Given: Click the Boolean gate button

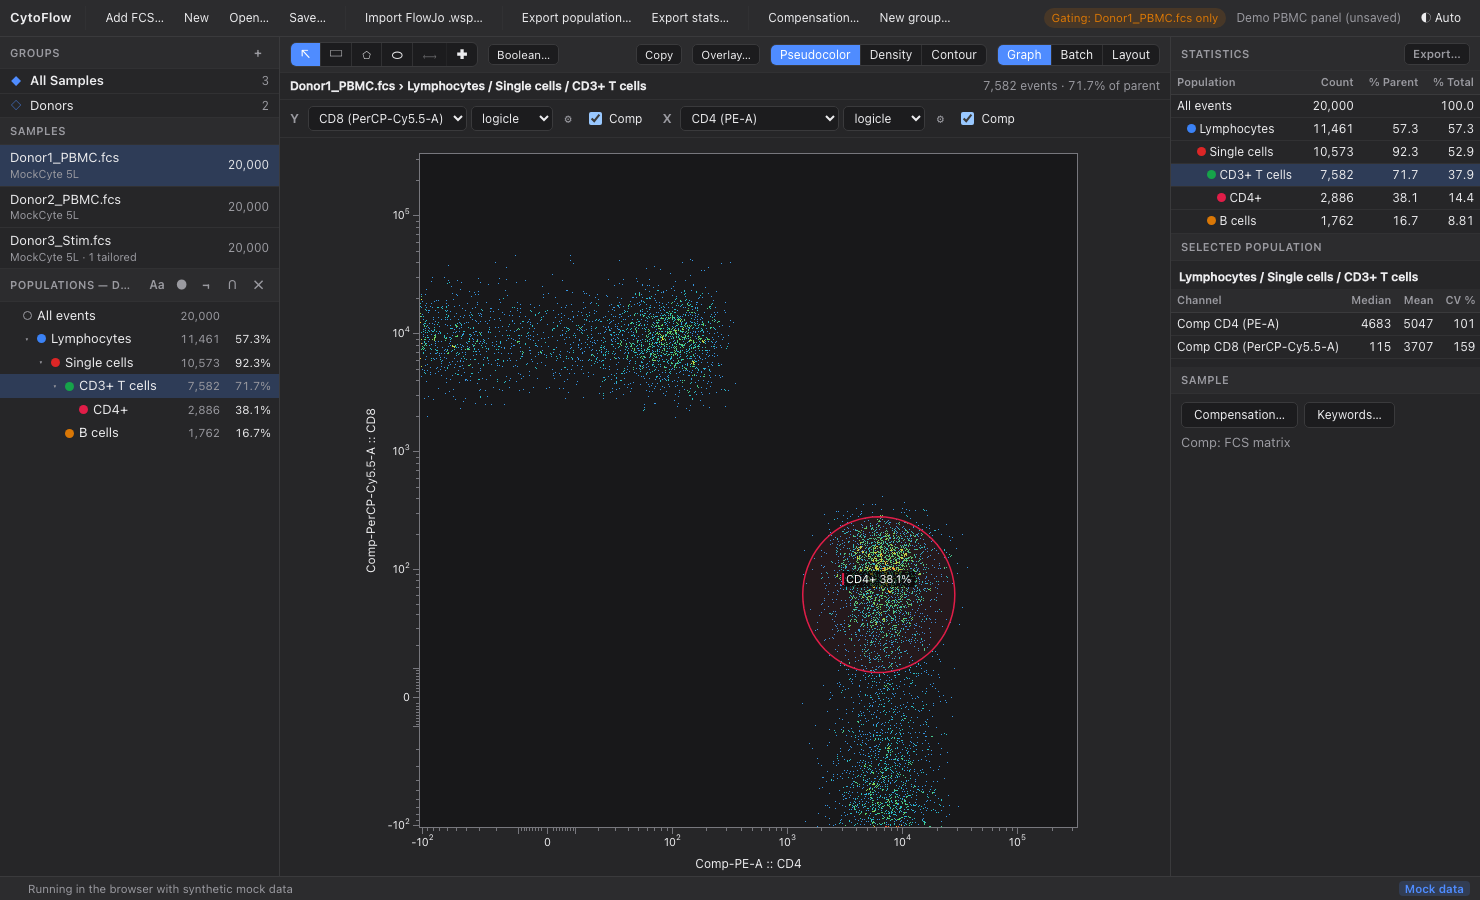Looking at the screenshot, I should [523, 55].
